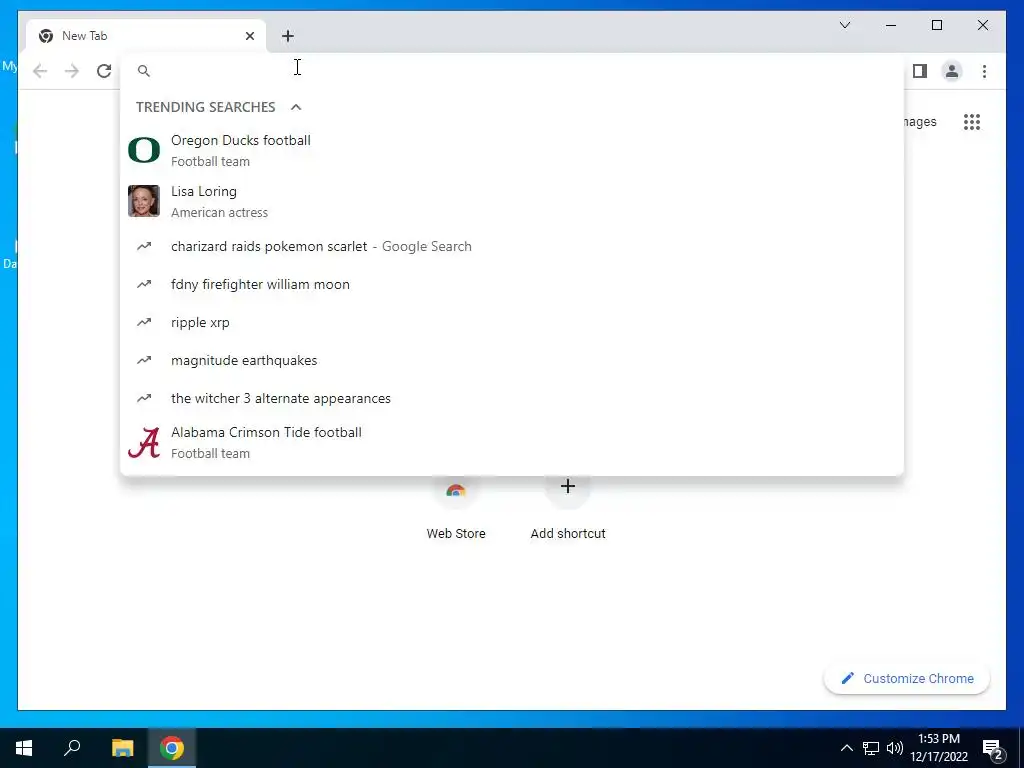Open the side panel
This screenshot has width=1024, height=768.
920,71
